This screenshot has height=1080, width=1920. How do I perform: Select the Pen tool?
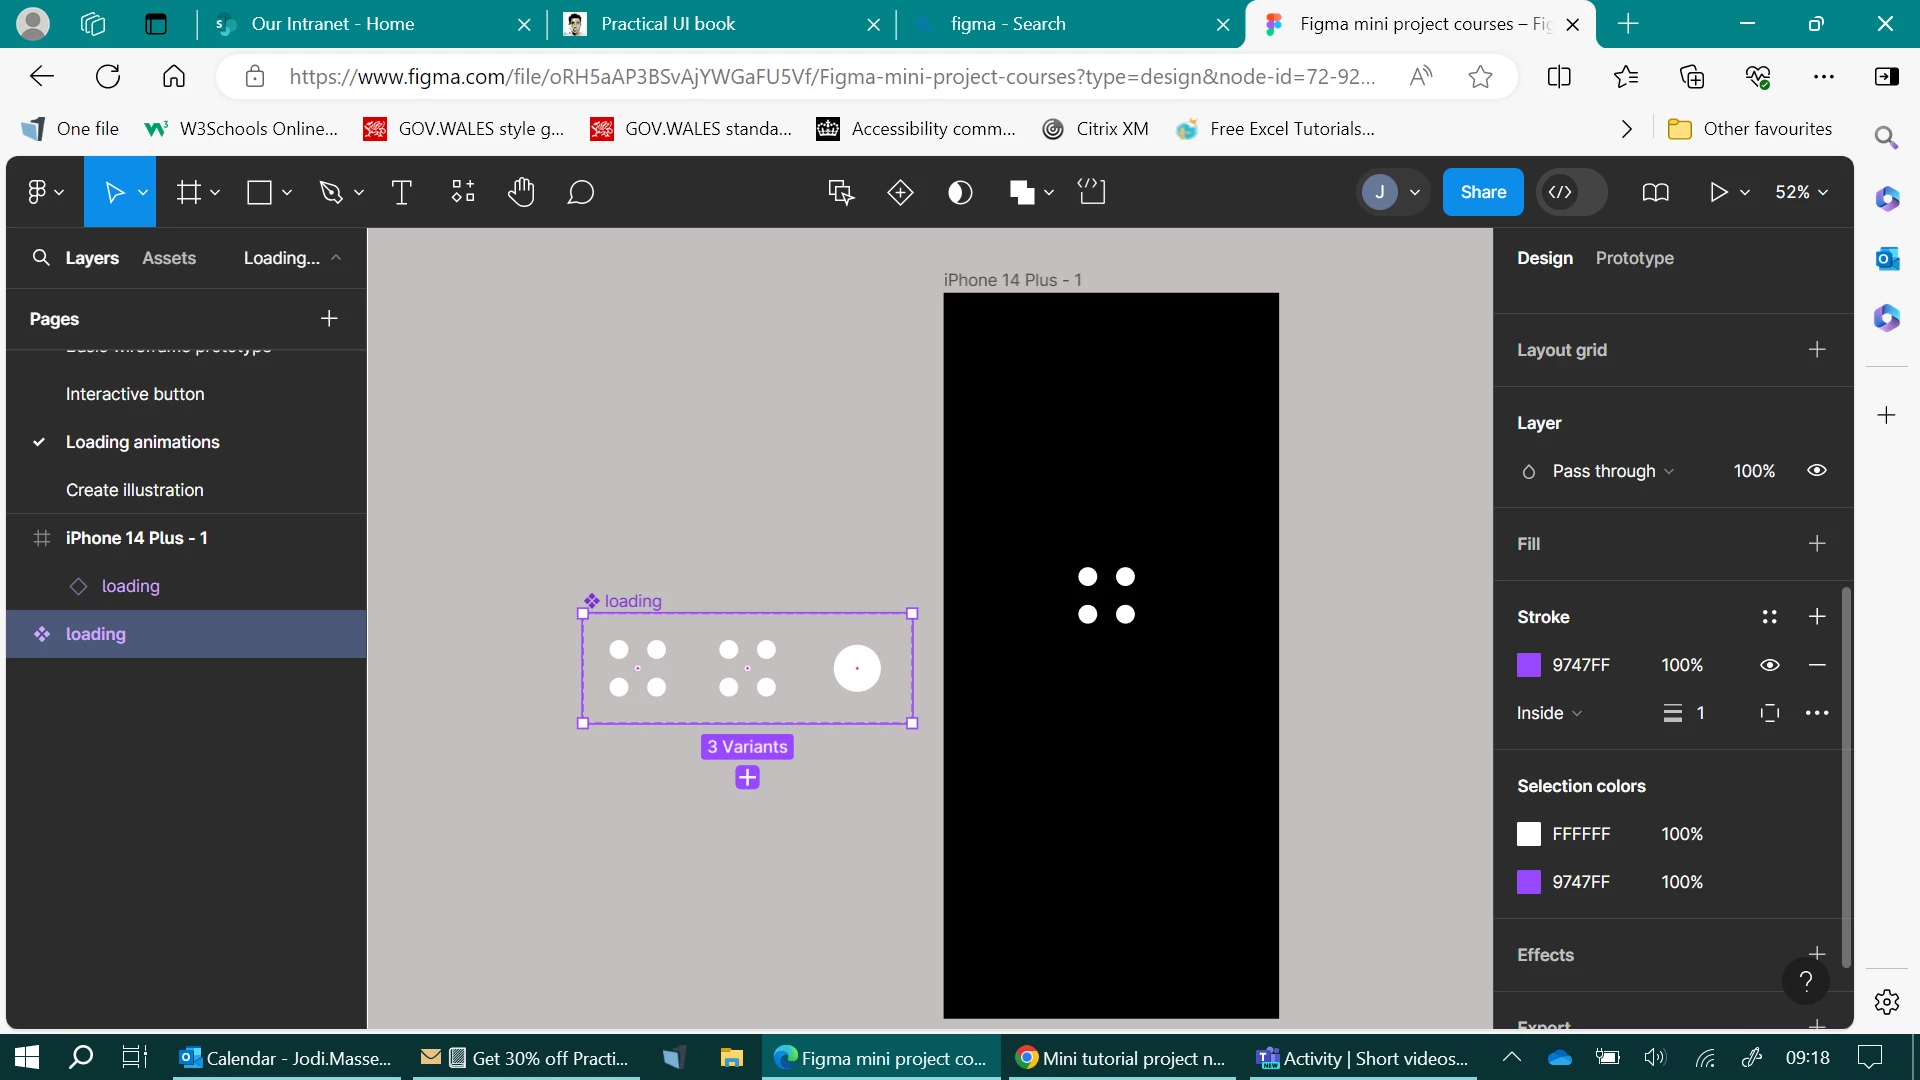click(330, 192)
